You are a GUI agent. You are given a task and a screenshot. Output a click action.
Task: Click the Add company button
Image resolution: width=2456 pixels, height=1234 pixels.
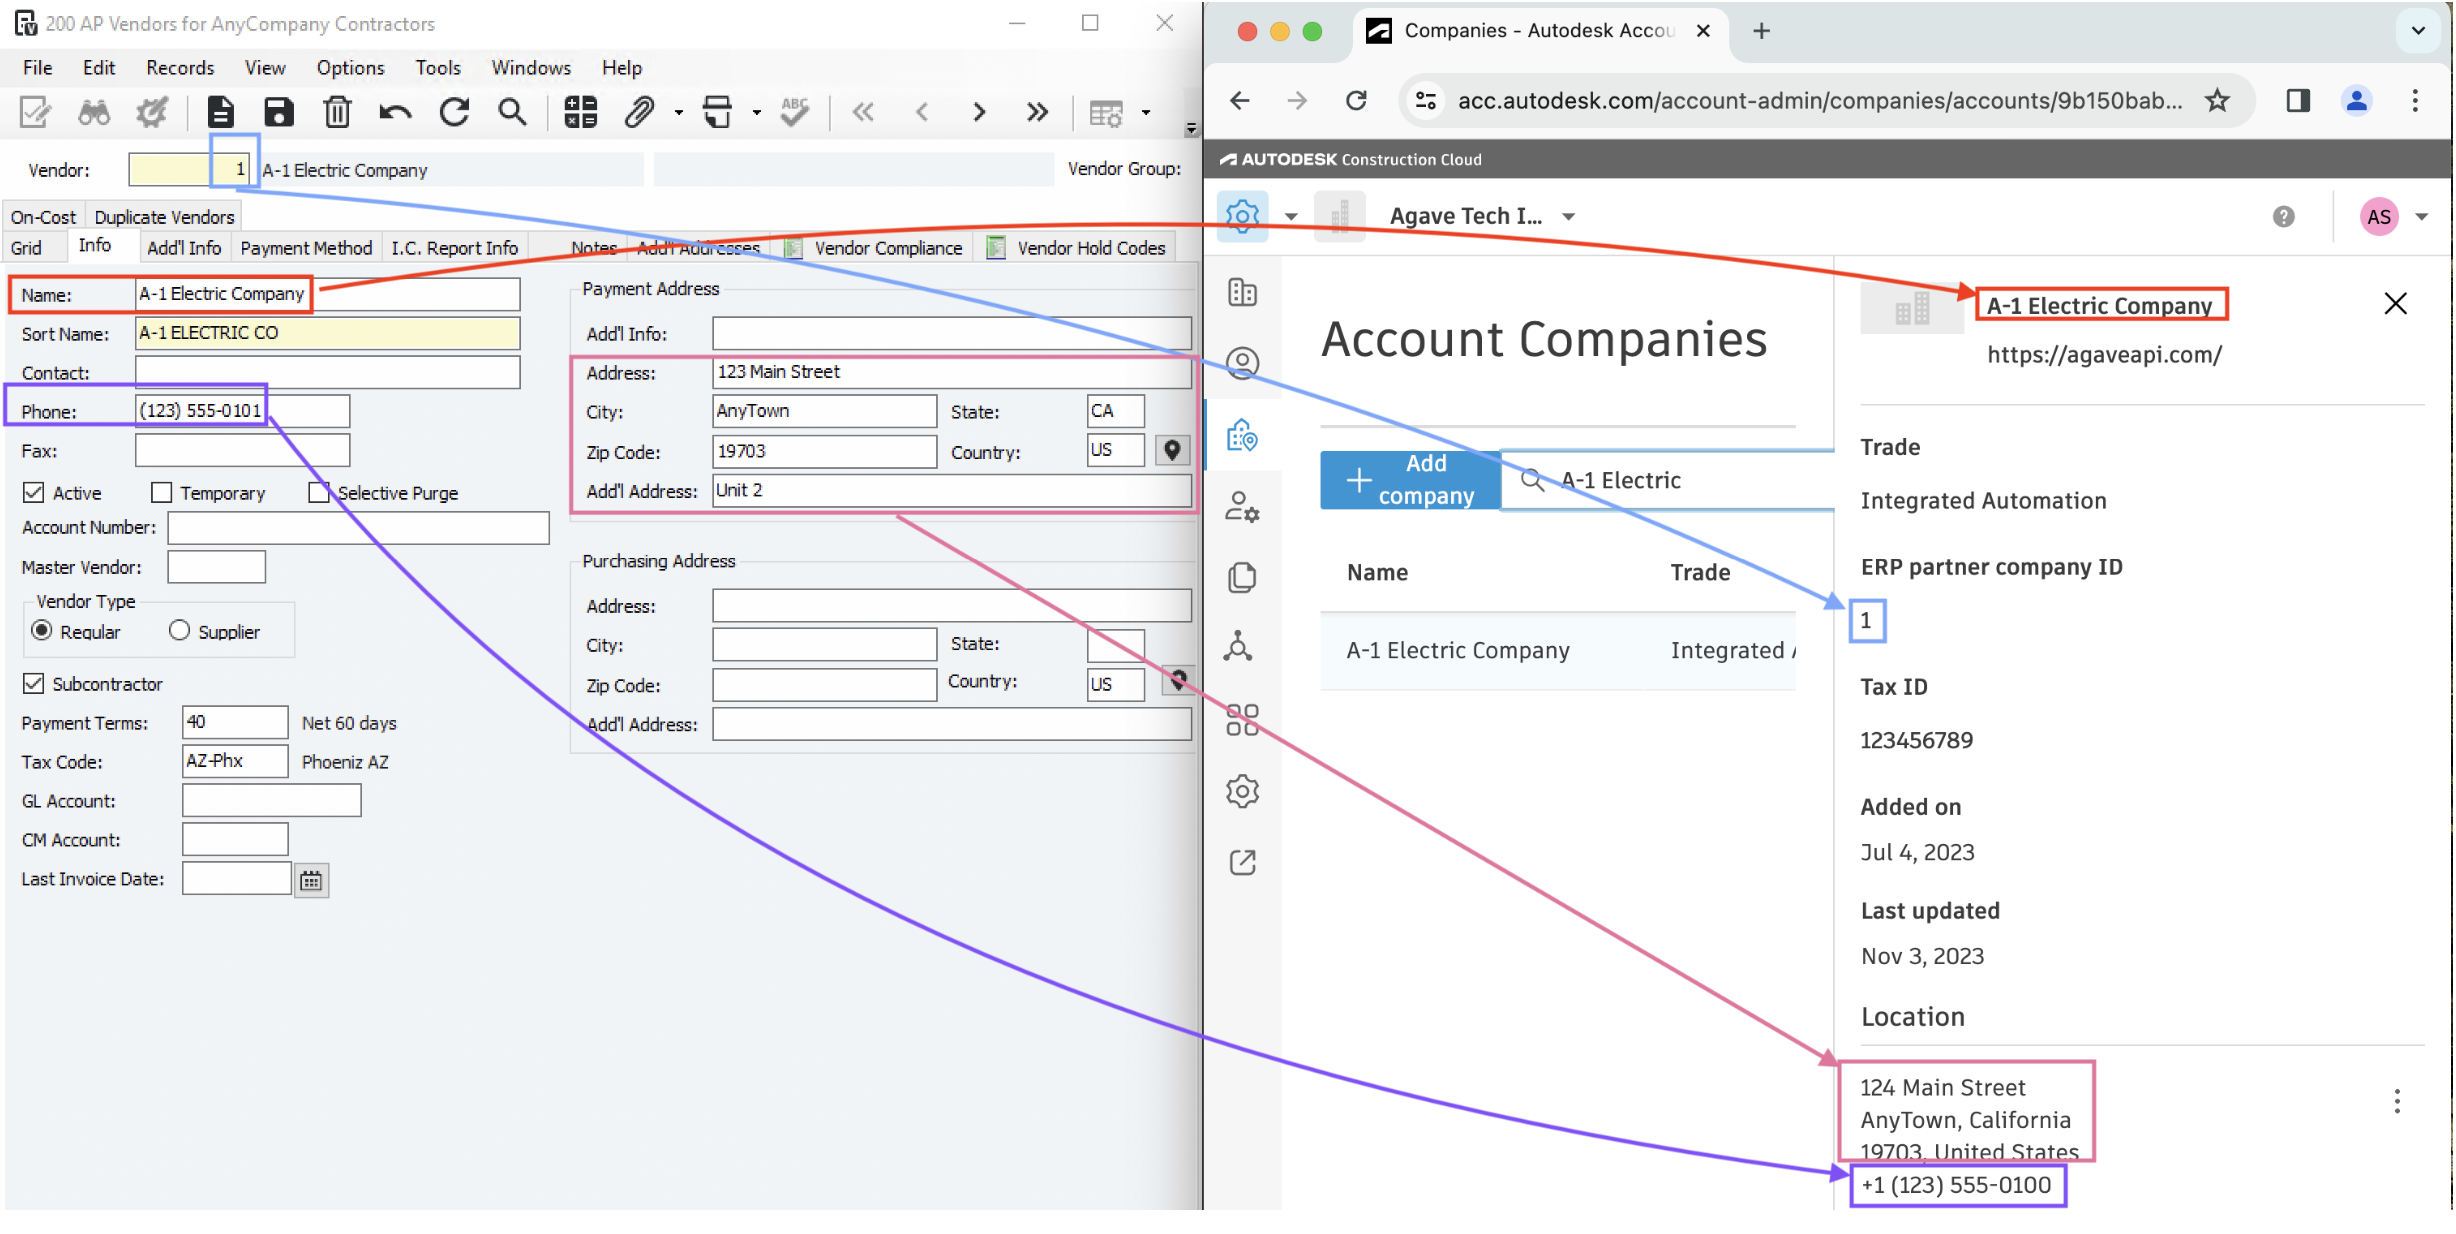(x=1410, y=480)
